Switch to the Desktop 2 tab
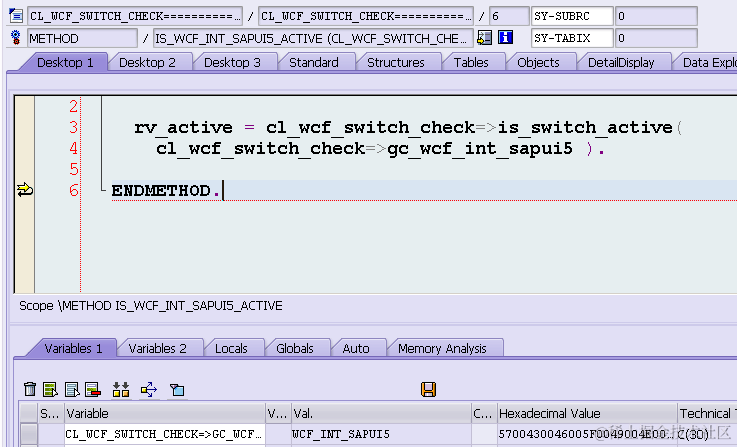 point(147,63)
